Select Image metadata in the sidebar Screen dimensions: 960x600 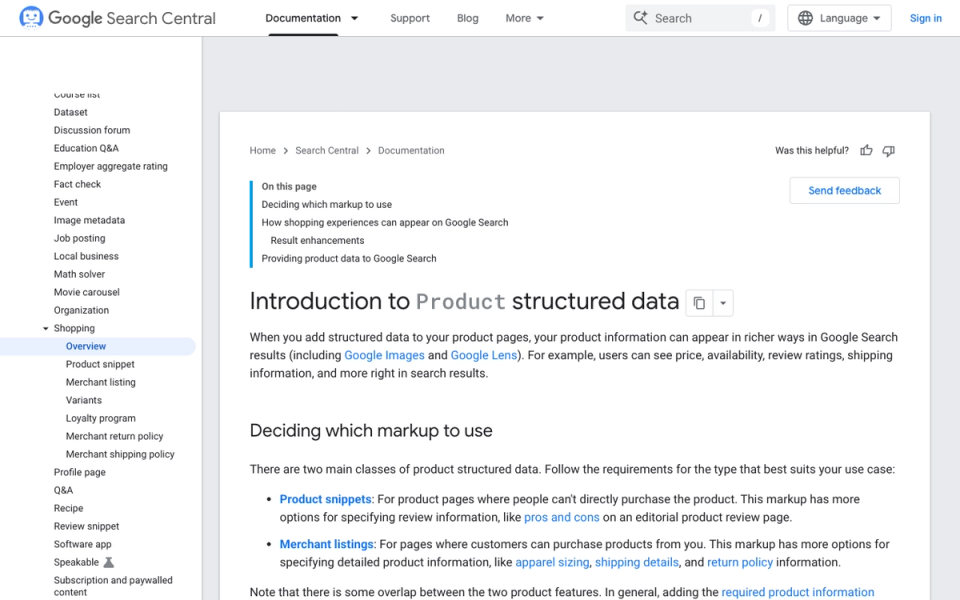tap(89, 220)
